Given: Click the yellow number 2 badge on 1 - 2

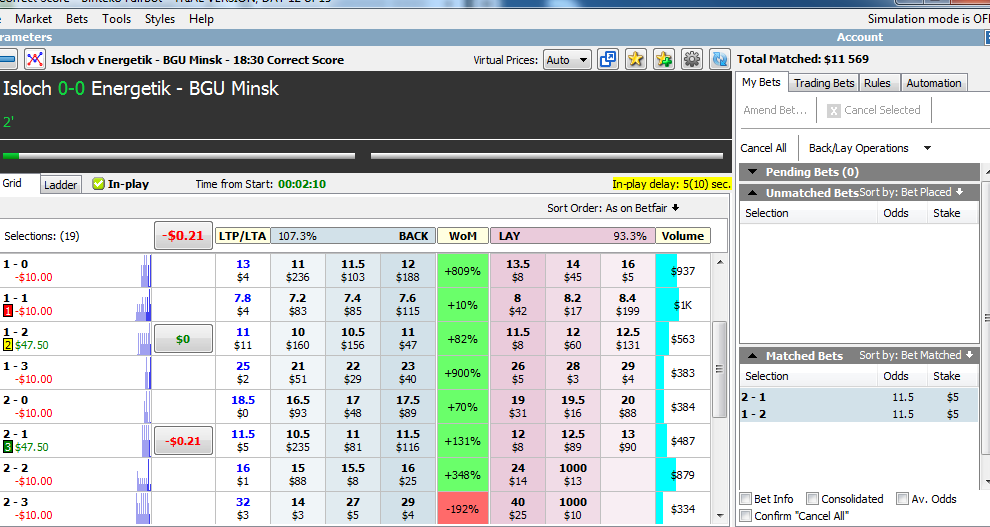Looking at the screenshot, I should [8, 345].
